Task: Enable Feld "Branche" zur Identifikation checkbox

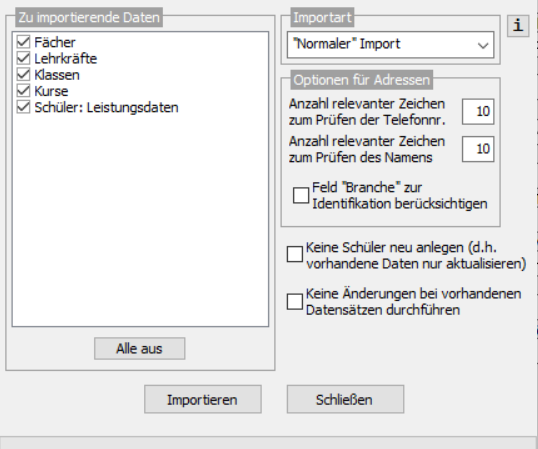Action: [x=301, y=195]
